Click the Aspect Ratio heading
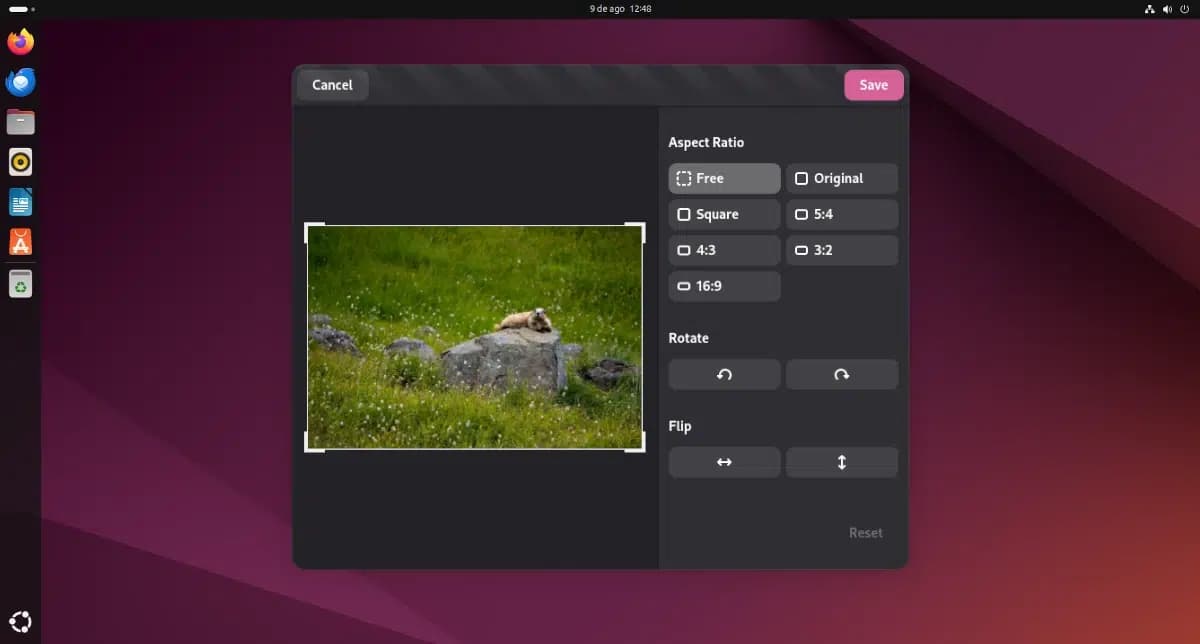The width and height of the screenshot is (1200, 644). tap(706, 142)
